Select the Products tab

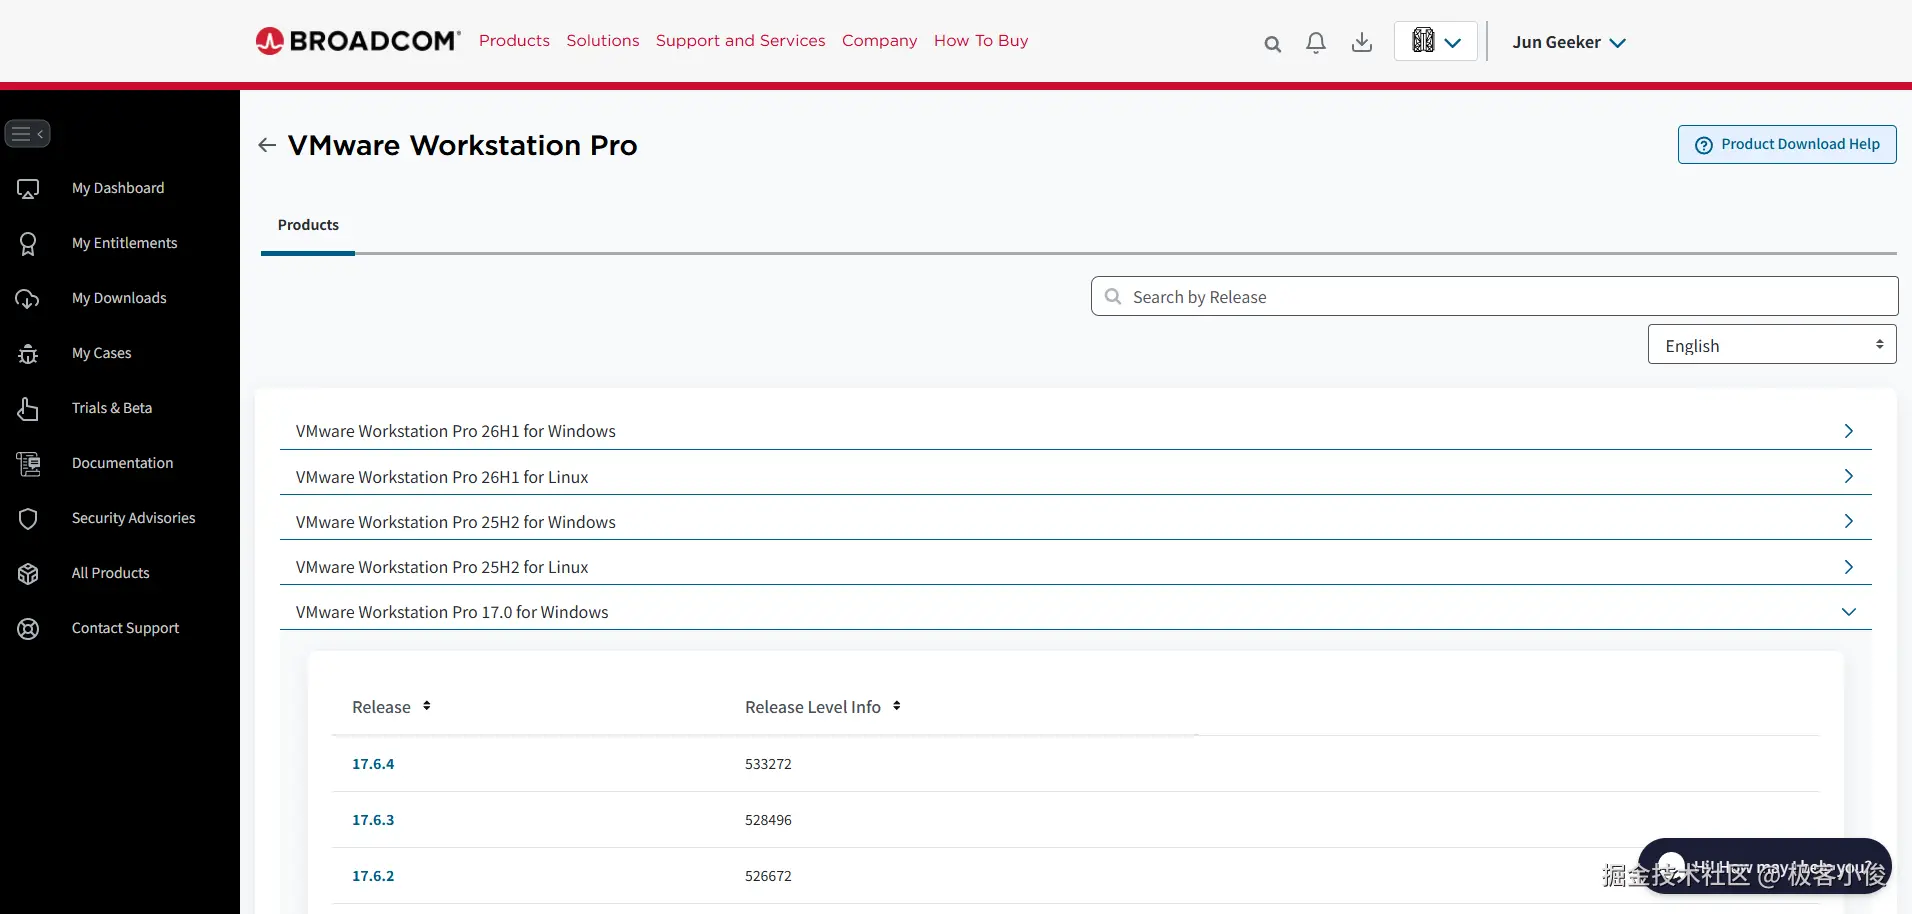tap(308, 225)
